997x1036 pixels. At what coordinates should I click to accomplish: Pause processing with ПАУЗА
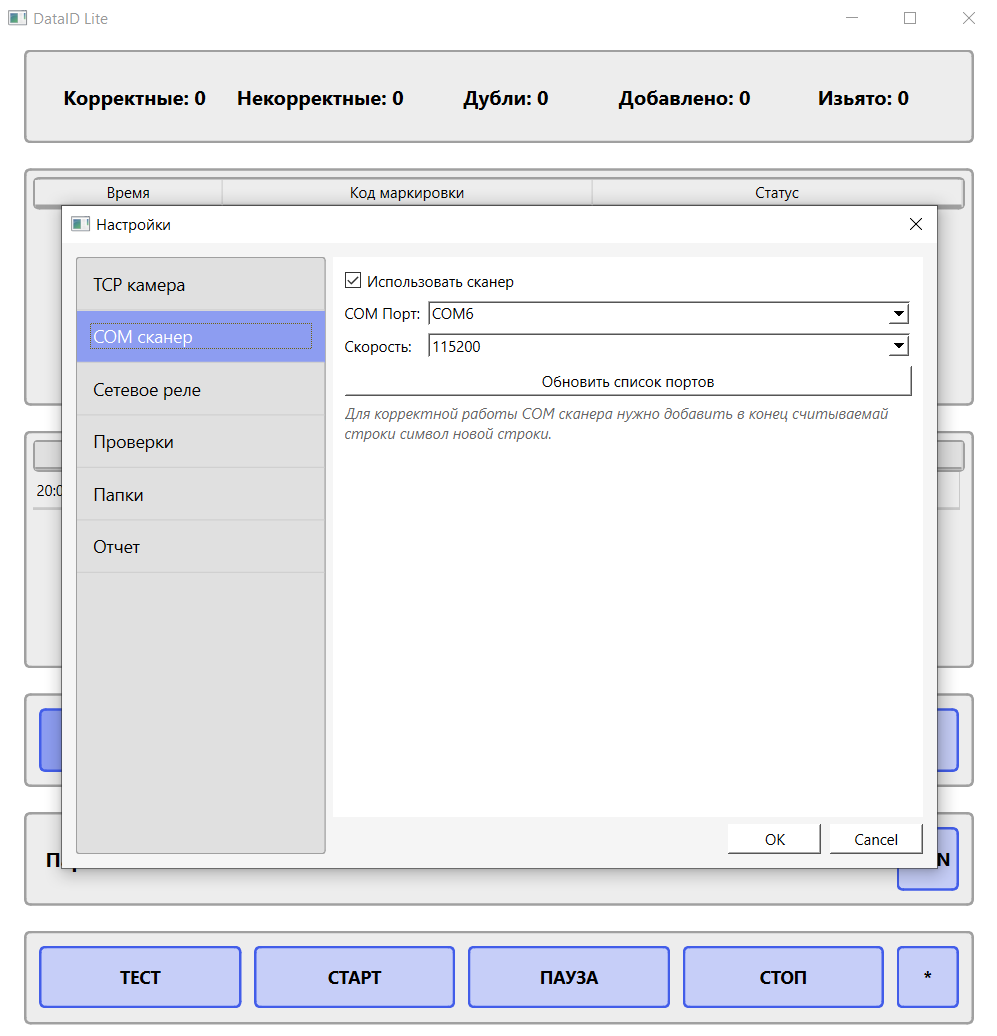click(x=568, y=977)
